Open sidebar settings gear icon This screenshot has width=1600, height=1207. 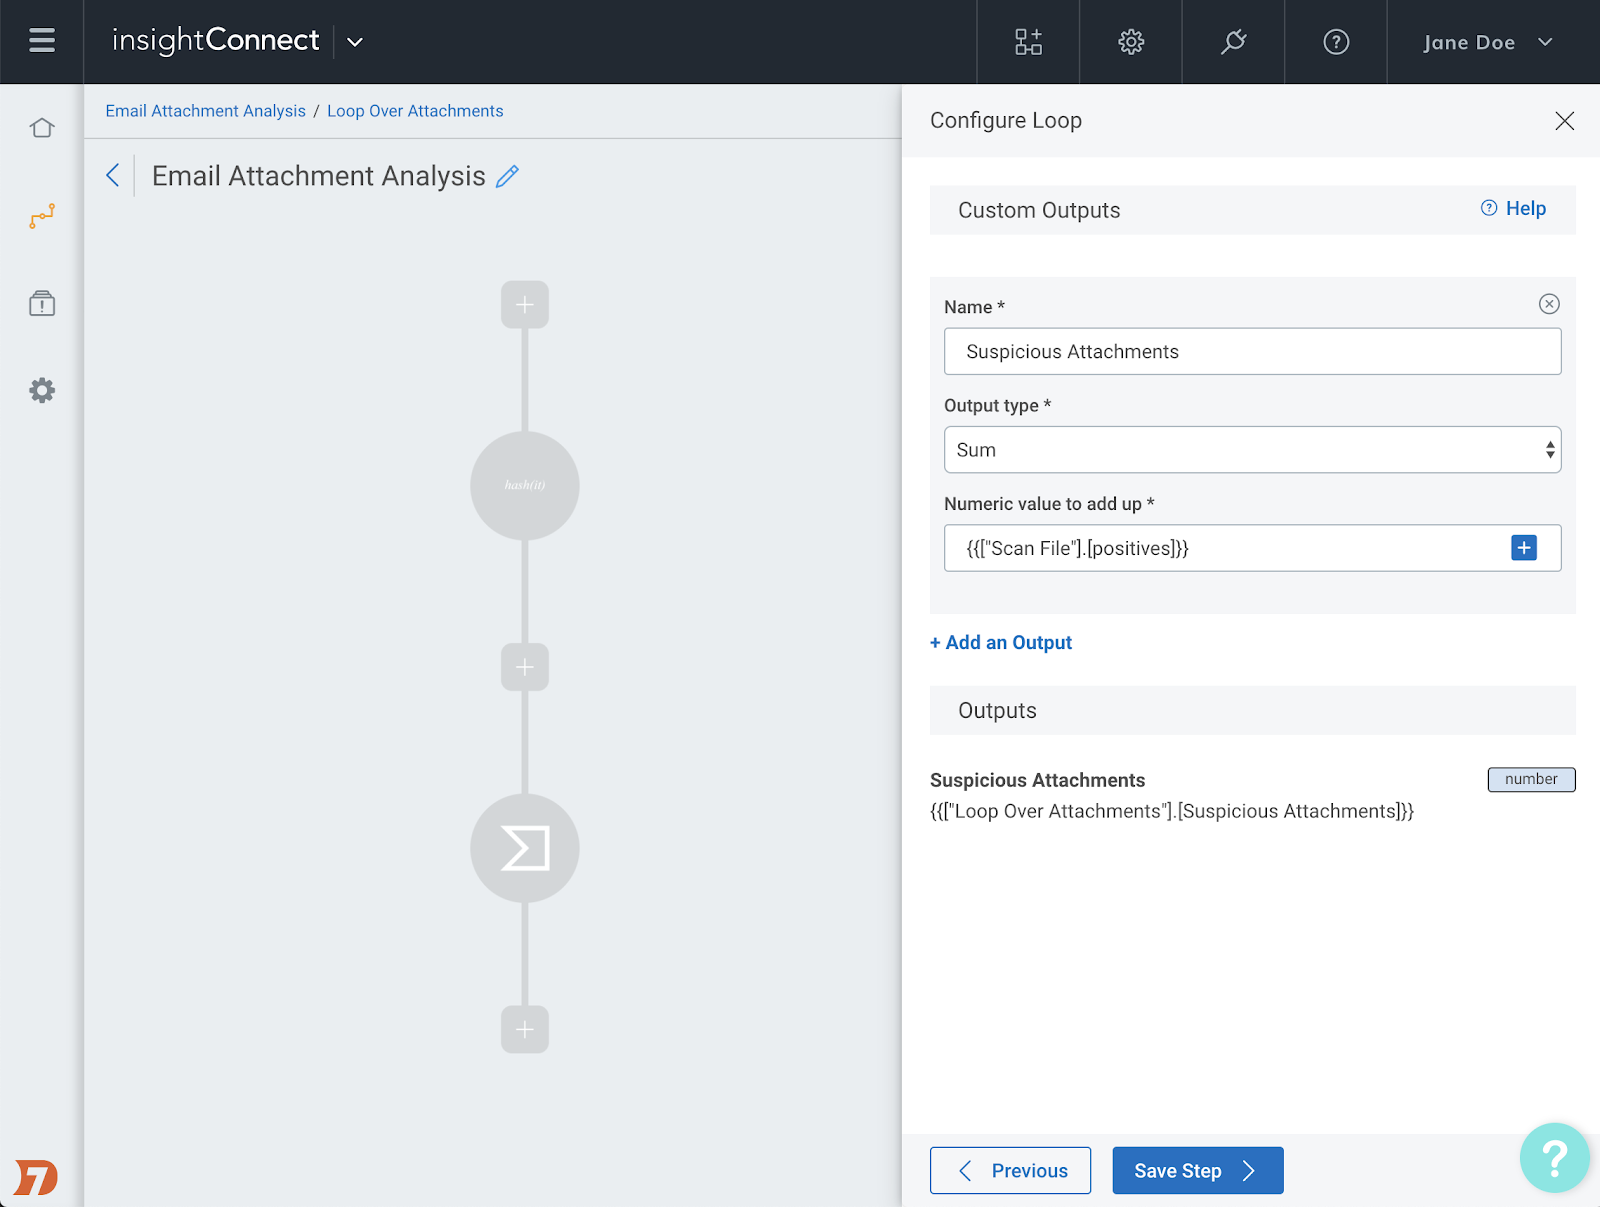[42, 390]
